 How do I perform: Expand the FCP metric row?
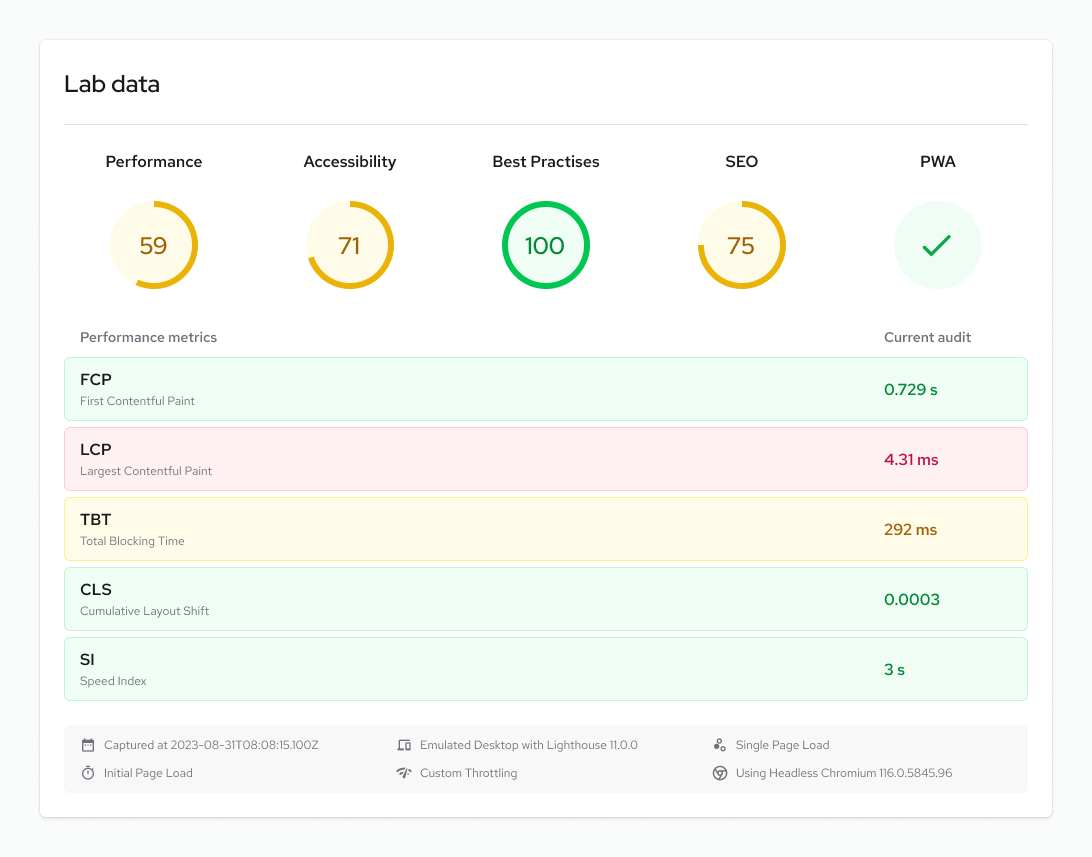545,389
